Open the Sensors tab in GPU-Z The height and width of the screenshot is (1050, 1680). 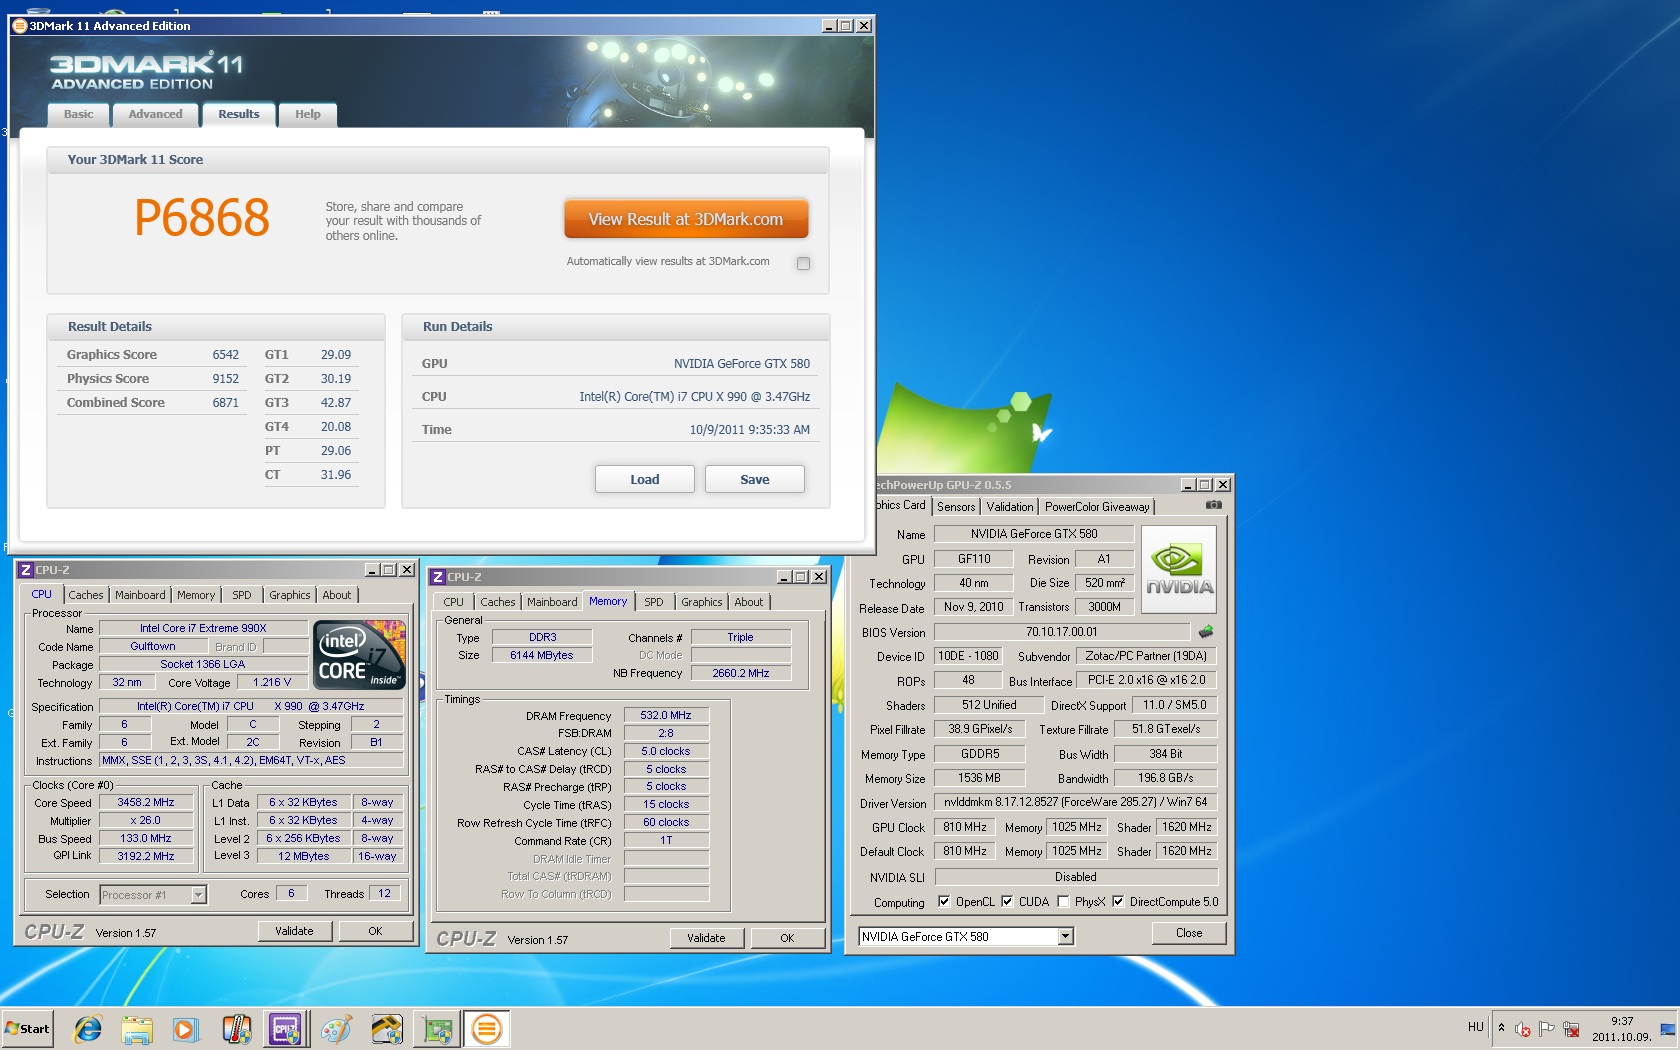[x=956, y=507]
